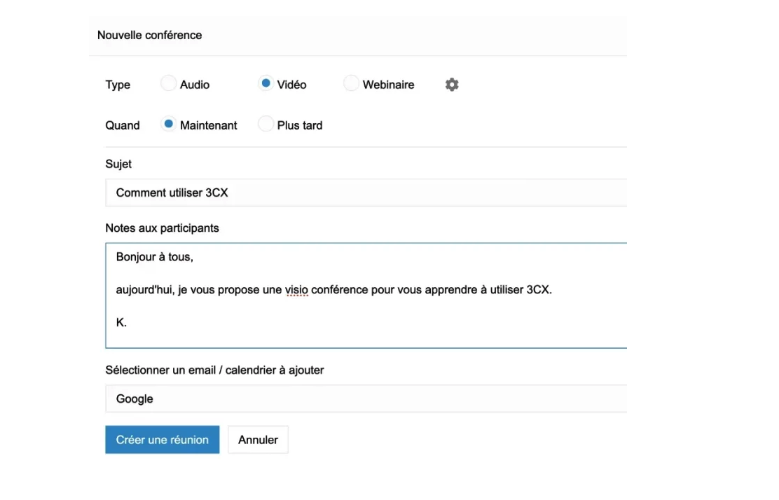
Task: Click the "K." signature line in notes
Action: 122,323
